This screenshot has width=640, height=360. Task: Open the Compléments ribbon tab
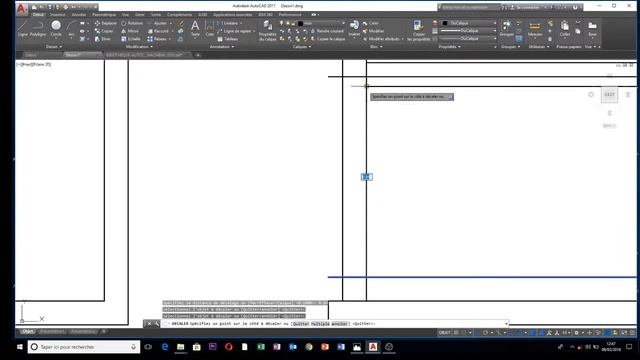tap(180, 15)
